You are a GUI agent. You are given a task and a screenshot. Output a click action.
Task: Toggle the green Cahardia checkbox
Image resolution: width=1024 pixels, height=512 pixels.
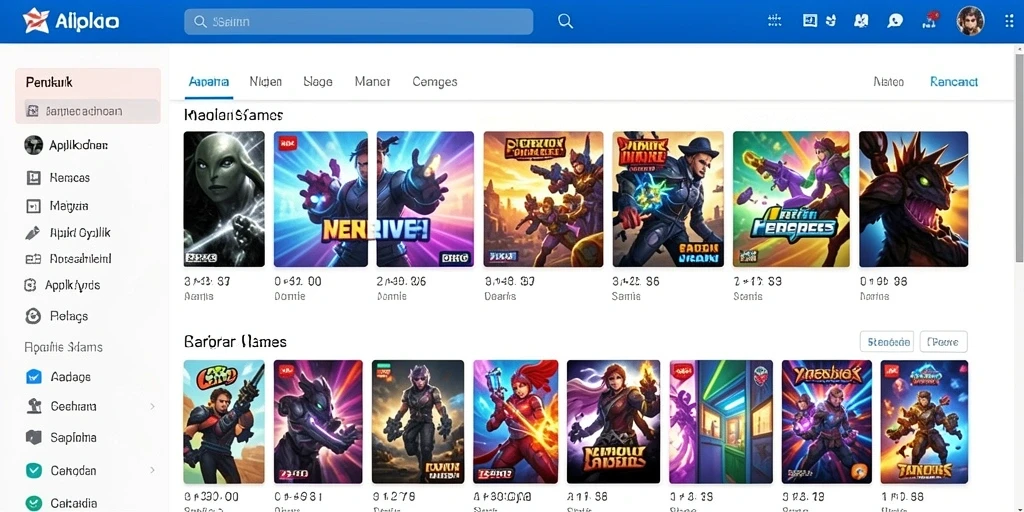click(x=33, y=504)
